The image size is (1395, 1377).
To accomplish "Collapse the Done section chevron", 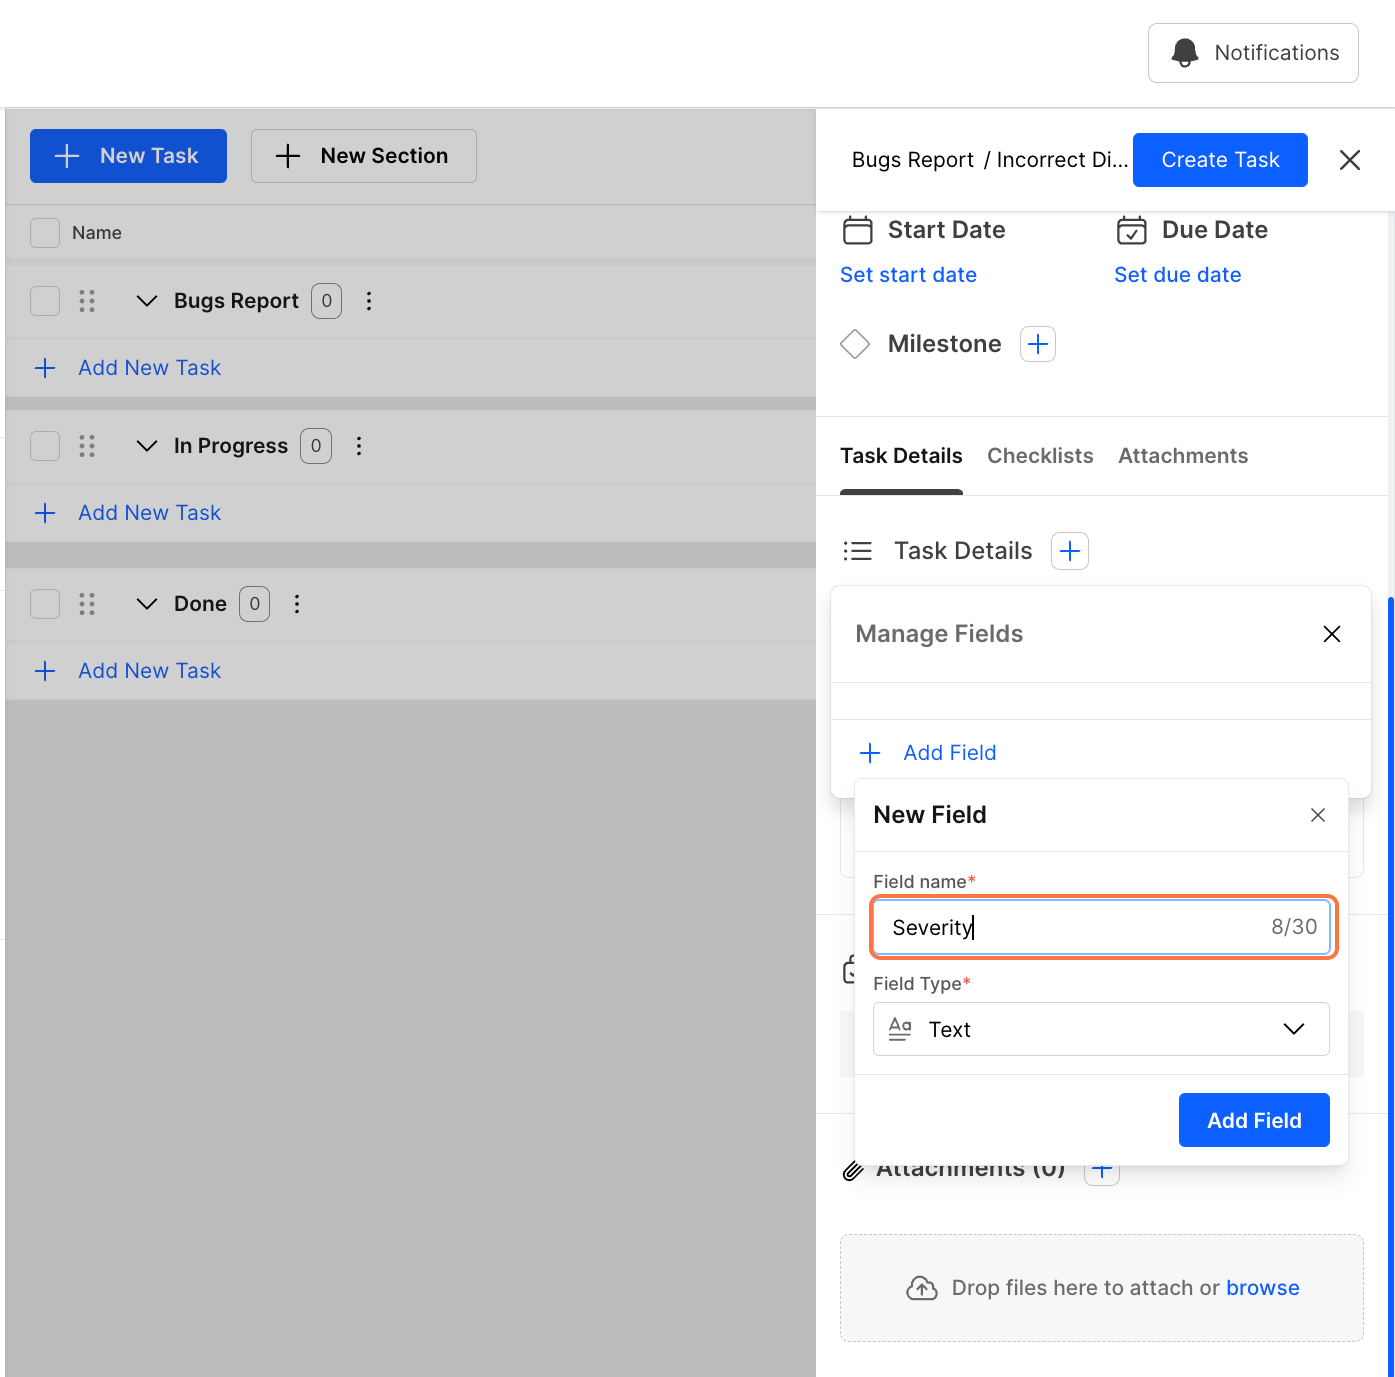I will pos(147,604).
